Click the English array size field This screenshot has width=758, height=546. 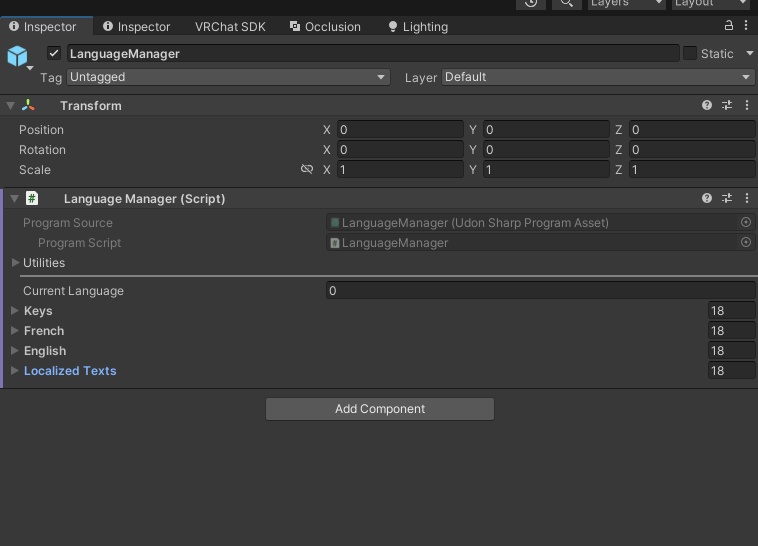point(731,351)
